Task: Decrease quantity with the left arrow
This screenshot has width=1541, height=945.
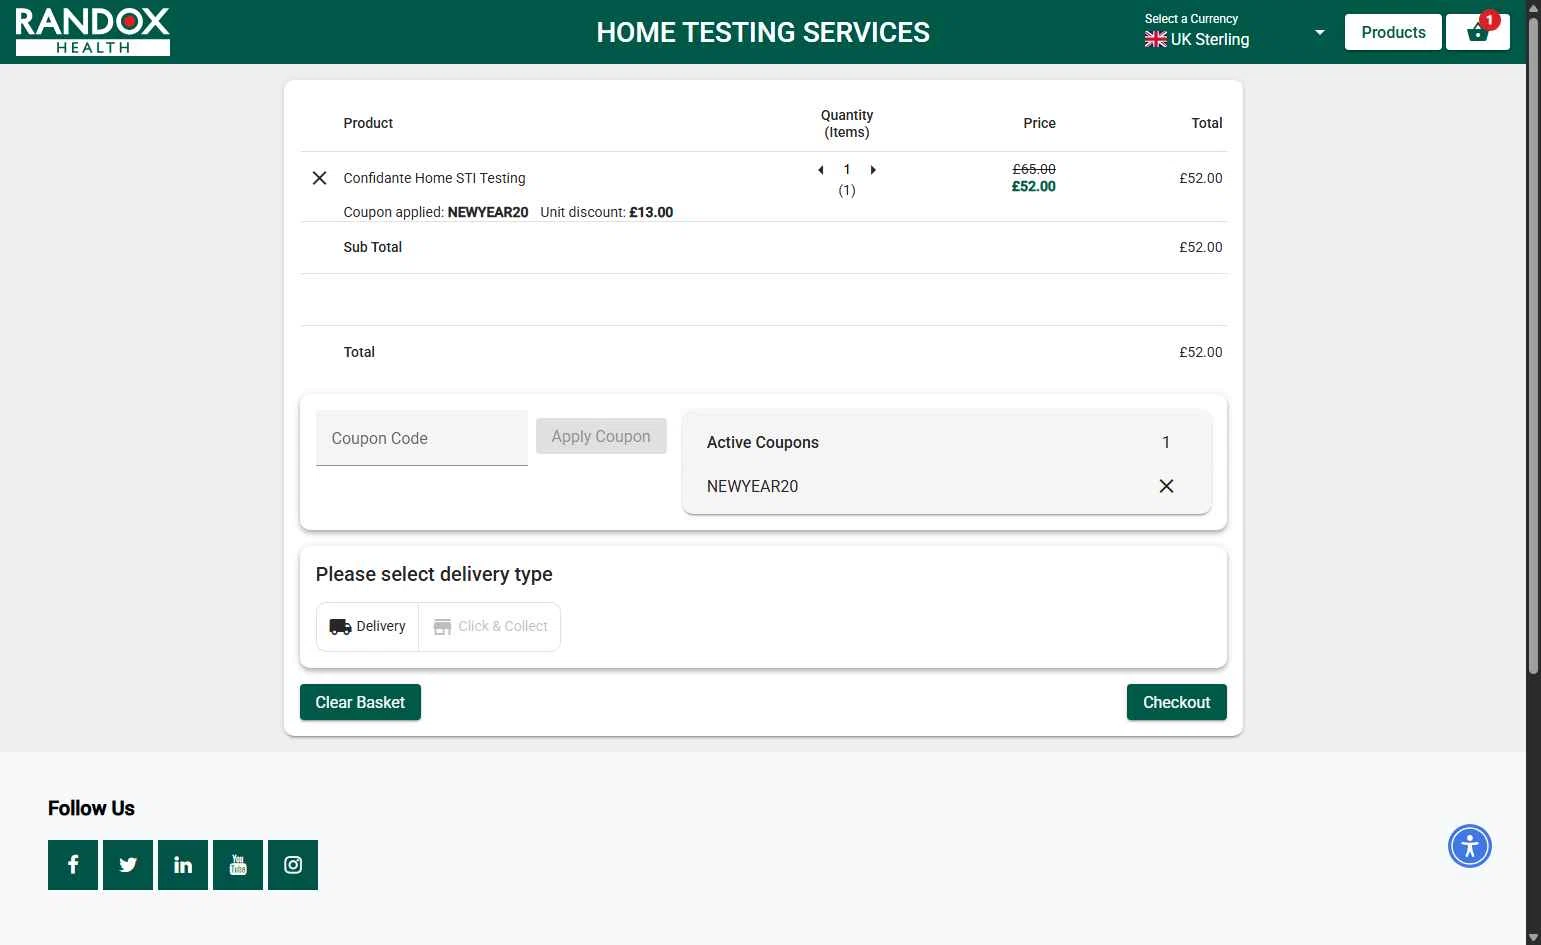Action: pos(821,170)
